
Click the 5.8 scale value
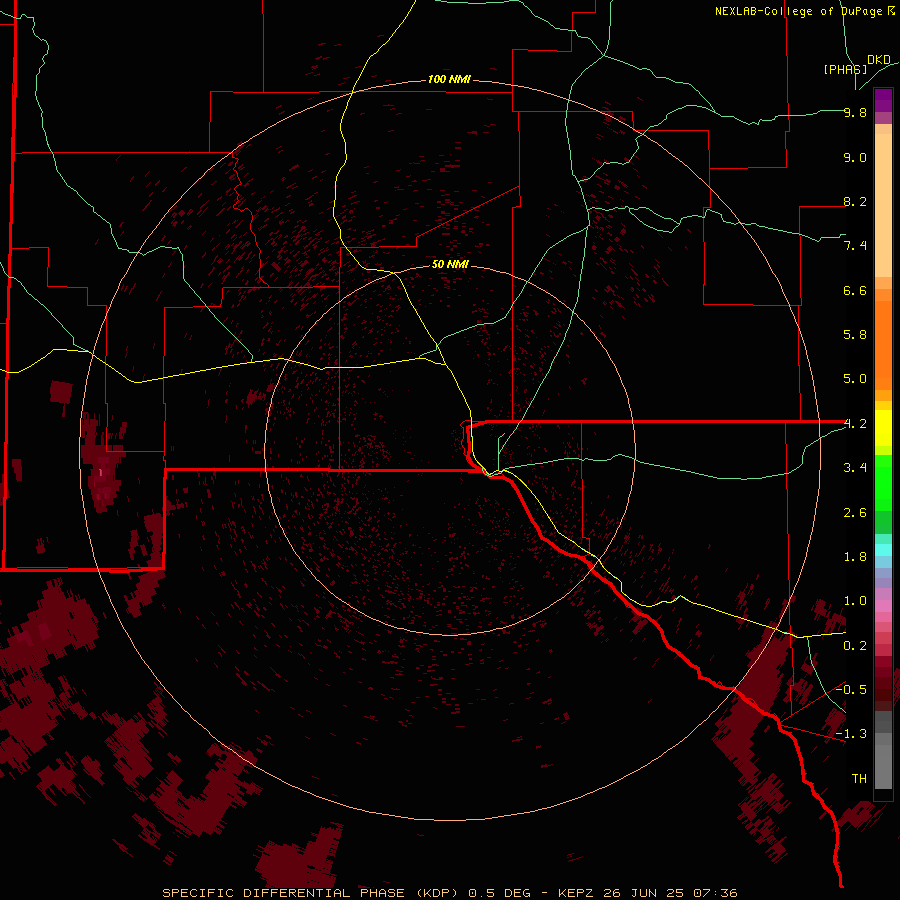click(855, 335)
